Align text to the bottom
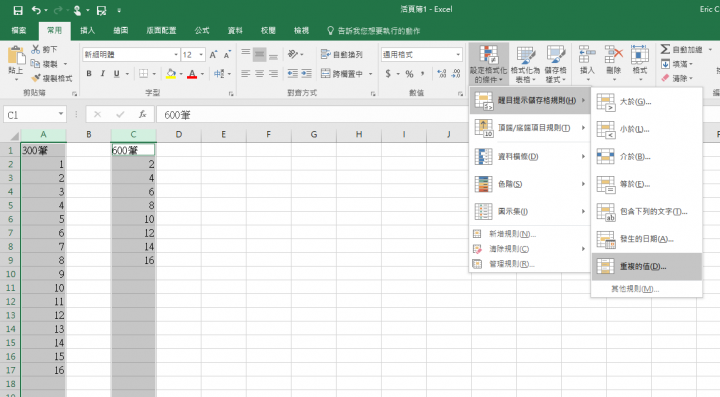The image size is (720, 397). 273,55
